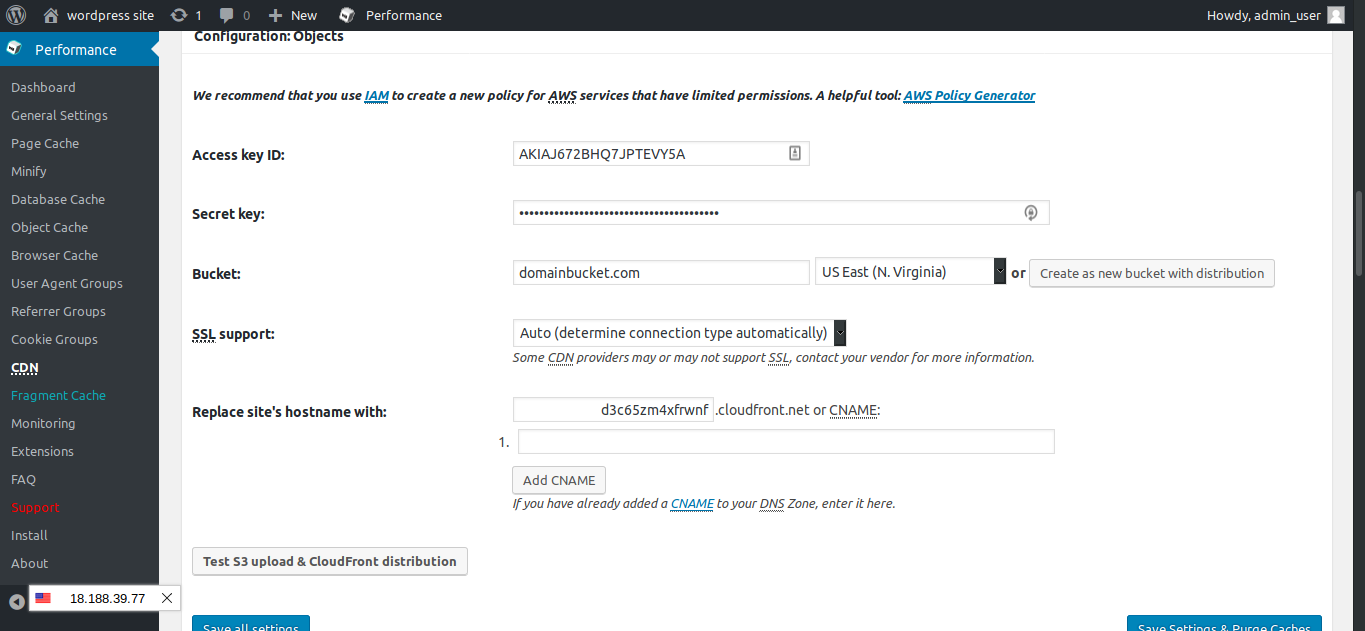Open Page Cache settings in sidebar
The image size is (1365, 631).
pos(45,143)
